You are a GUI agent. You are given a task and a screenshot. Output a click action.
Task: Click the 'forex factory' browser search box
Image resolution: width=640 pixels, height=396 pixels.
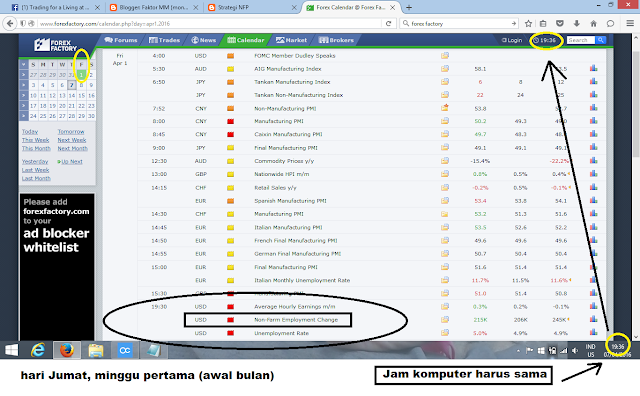(459, 24)
